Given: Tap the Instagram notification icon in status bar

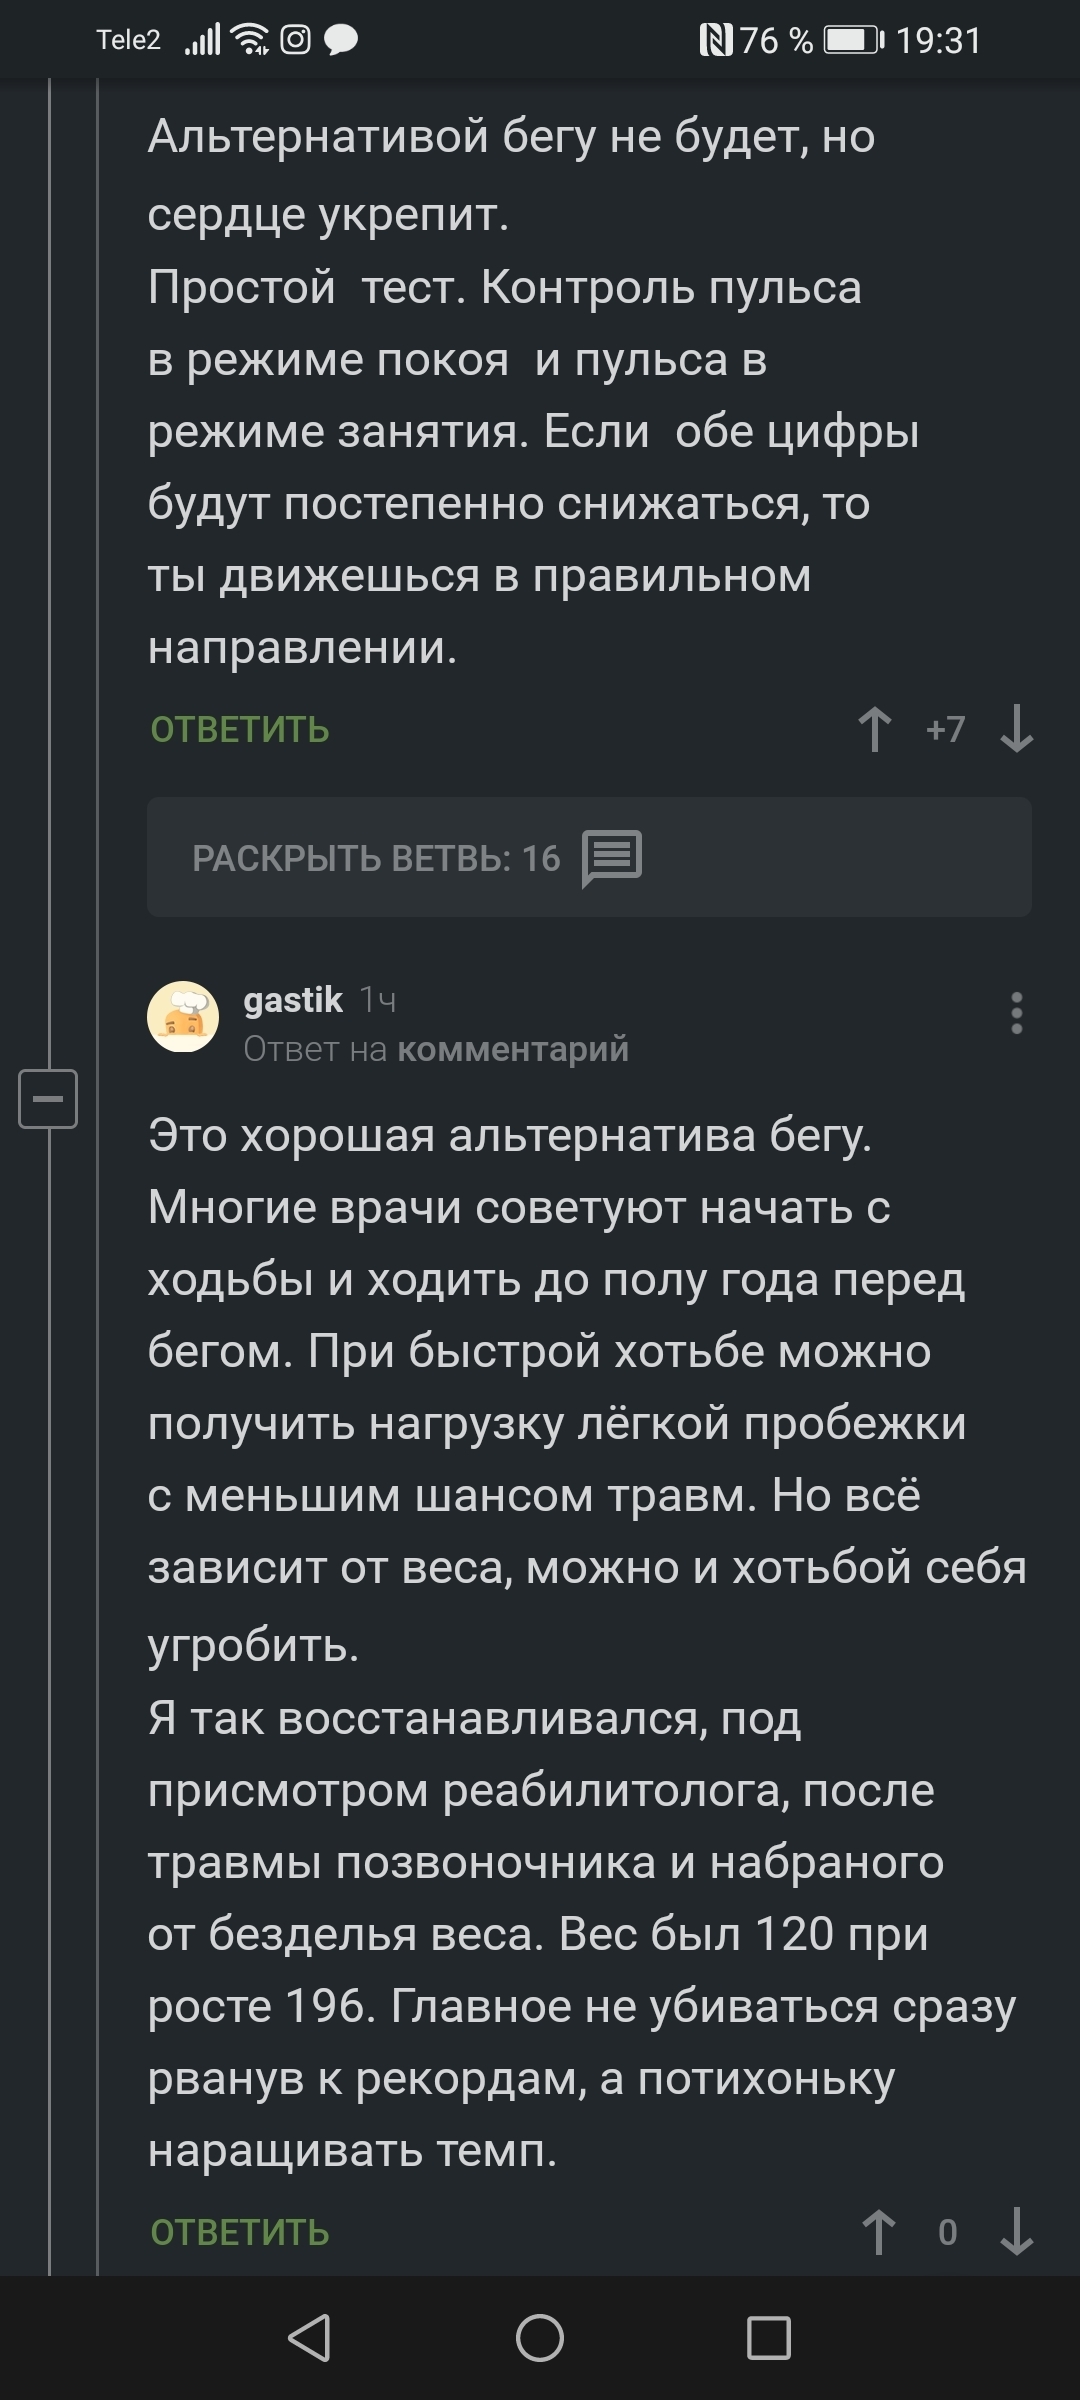Looking at the screenshot, I should click(295, 40).
